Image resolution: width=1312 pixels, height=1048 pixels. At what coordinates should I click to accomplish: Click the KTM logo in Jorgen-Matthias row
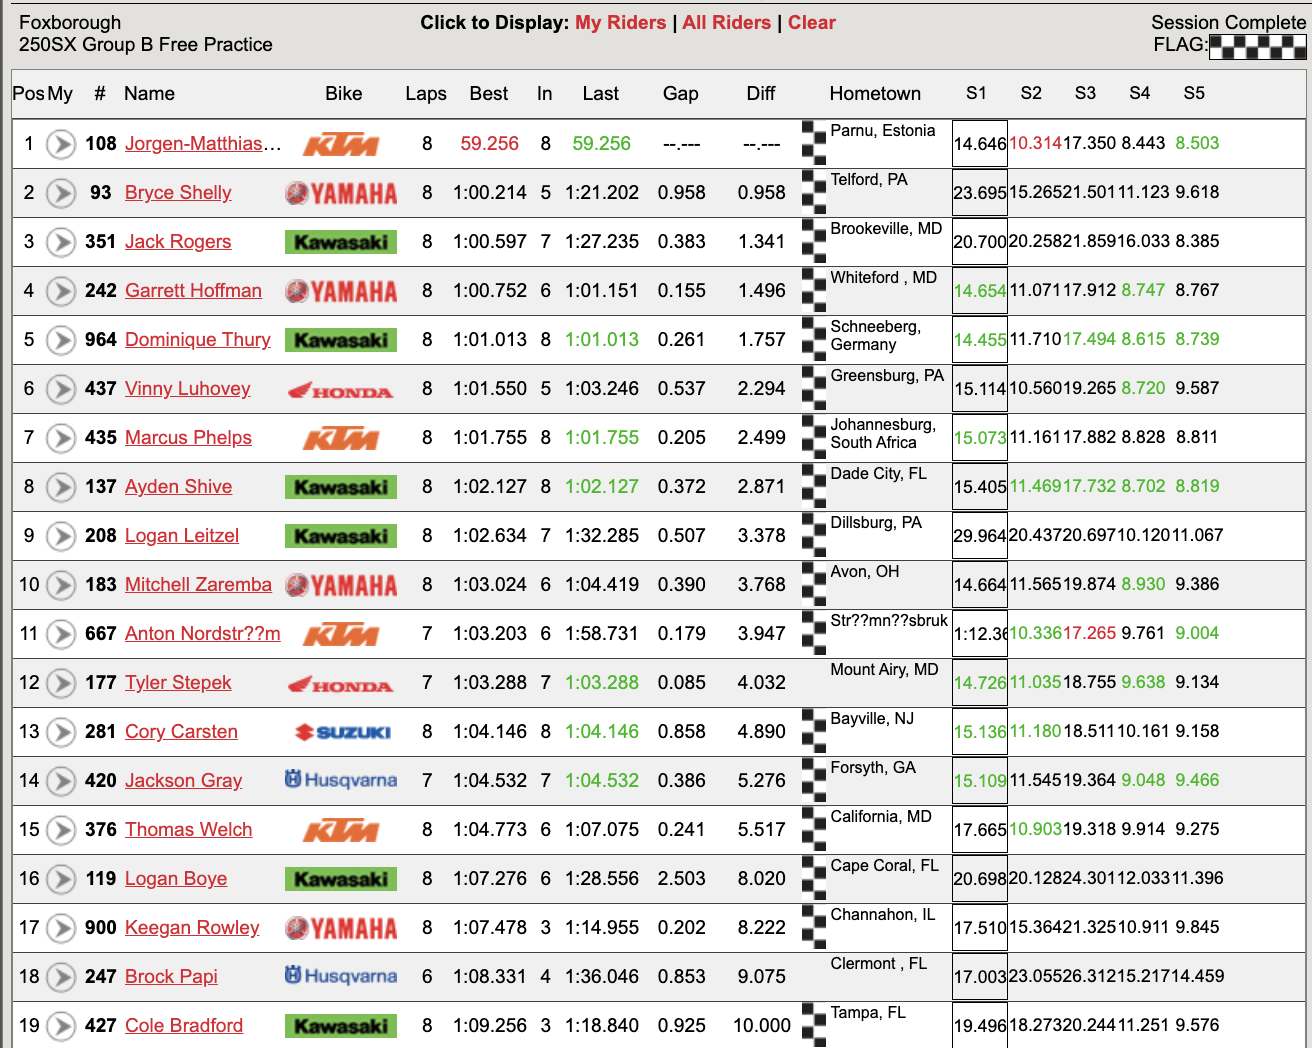[341, 145]
